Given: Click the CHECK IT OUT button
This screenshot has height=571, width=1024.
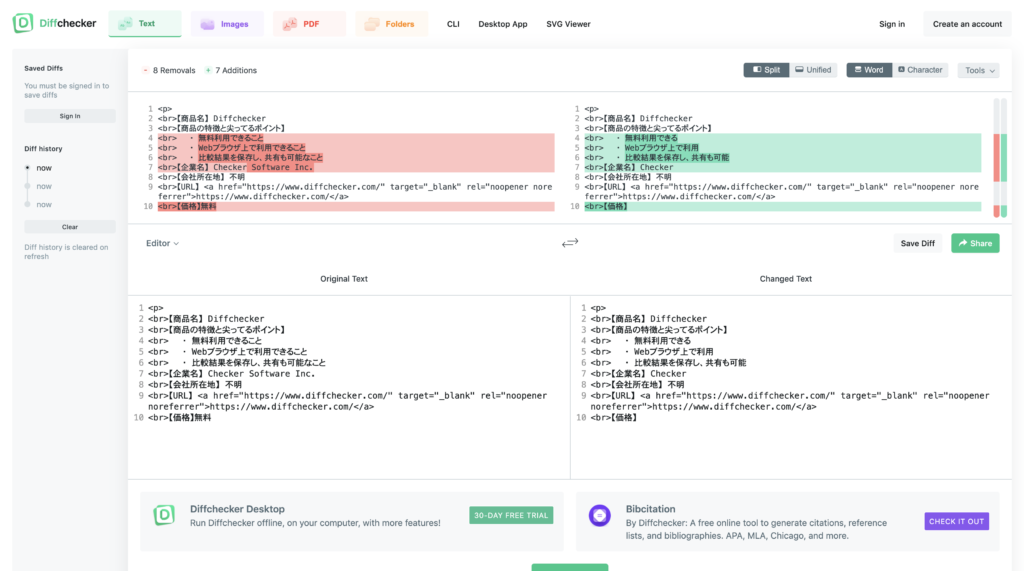Looking at the screenshot, I should 956,521.
